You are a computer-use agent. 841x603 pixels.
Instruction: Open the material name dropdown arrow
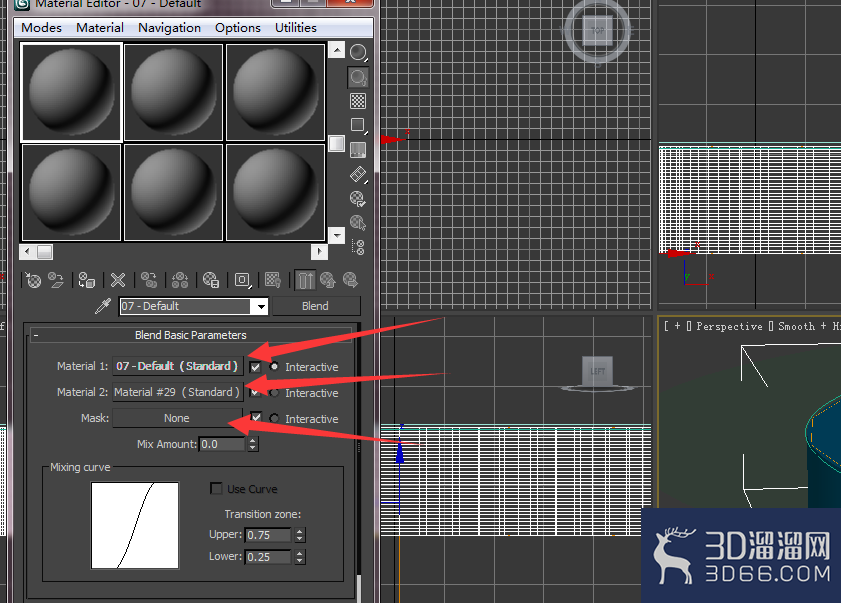tap(261, 306)
